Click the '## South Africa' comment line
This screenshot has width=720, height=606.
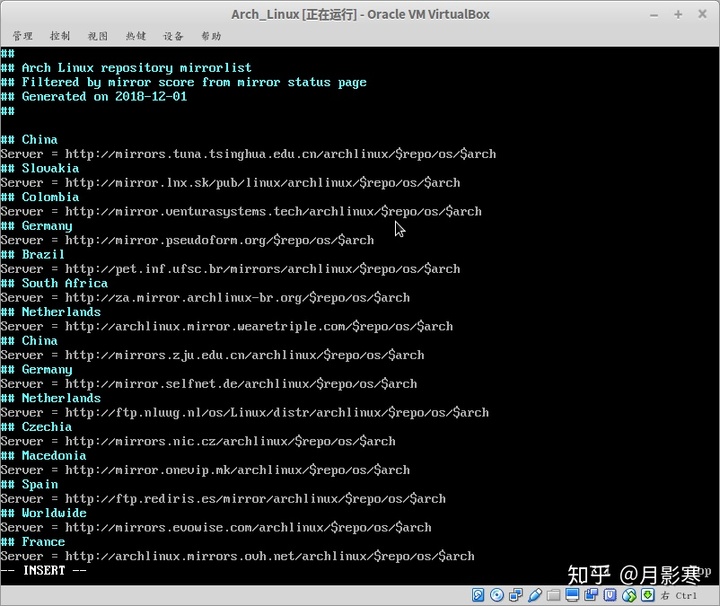coord(54,283)
